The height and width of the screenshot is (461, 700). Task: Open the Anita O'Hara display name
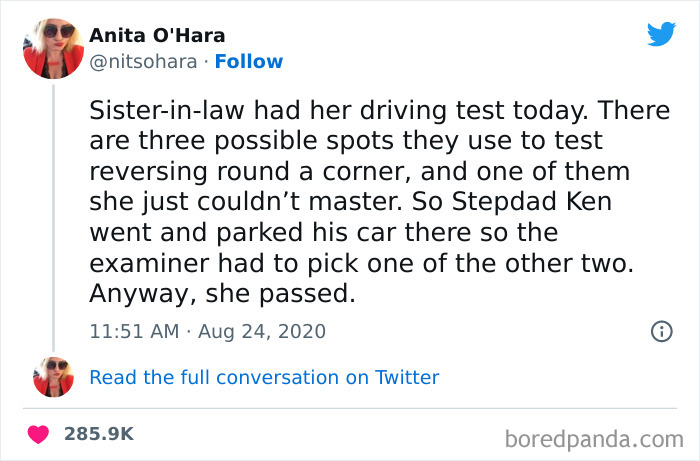tap(157, 35)
